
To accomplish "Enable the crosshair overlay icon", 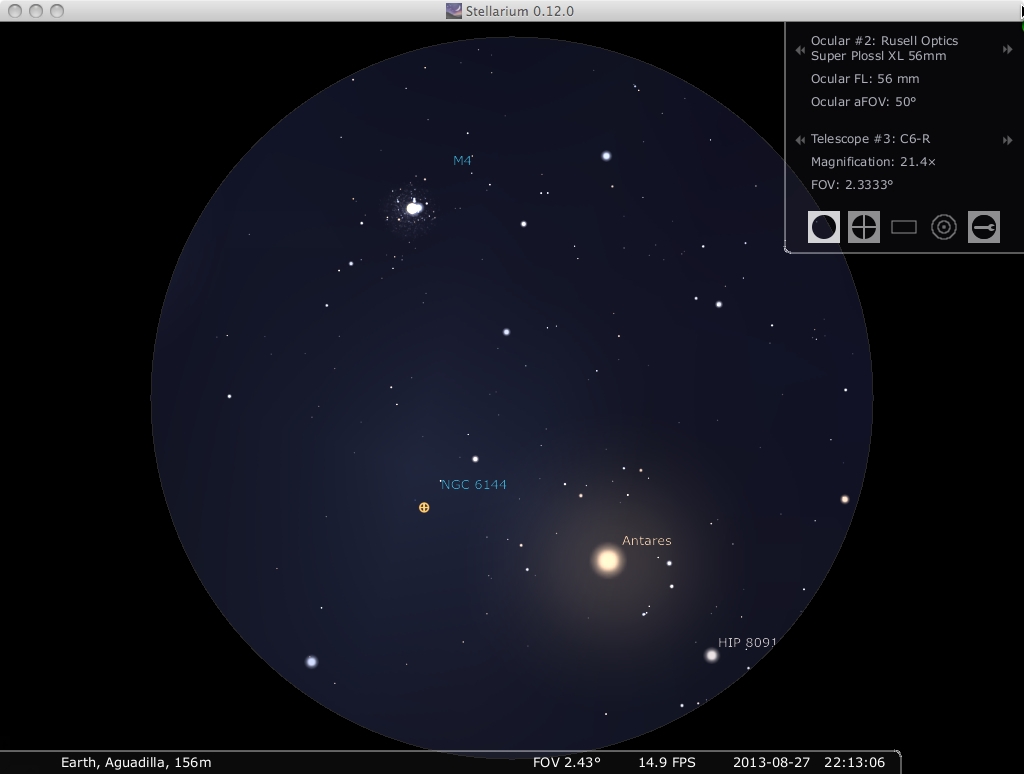I will [864, 228].
